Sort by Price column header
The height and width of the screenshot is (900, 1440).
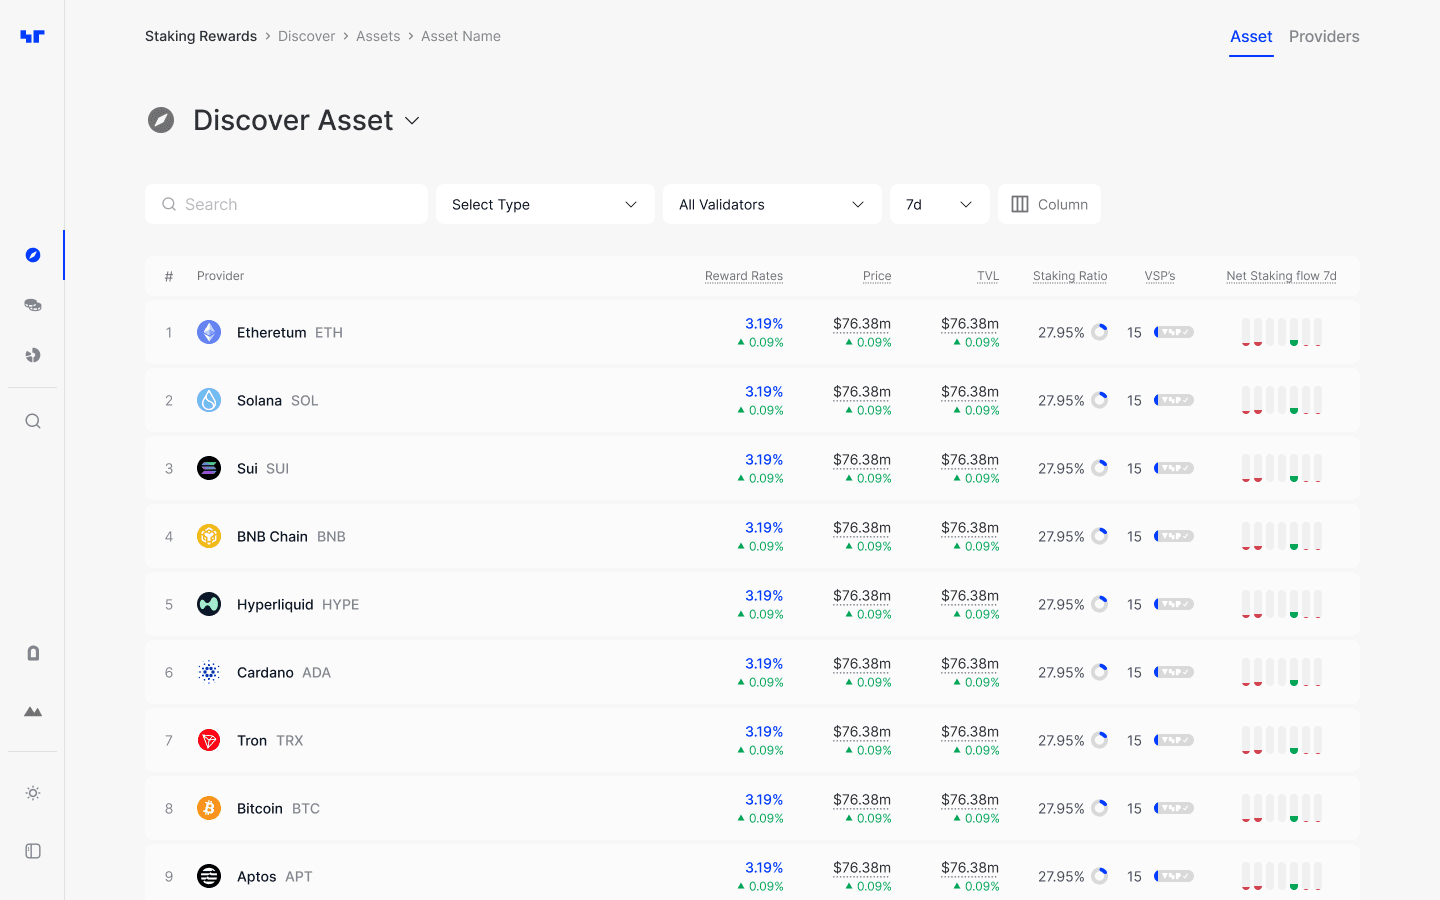tap(877, 276)
